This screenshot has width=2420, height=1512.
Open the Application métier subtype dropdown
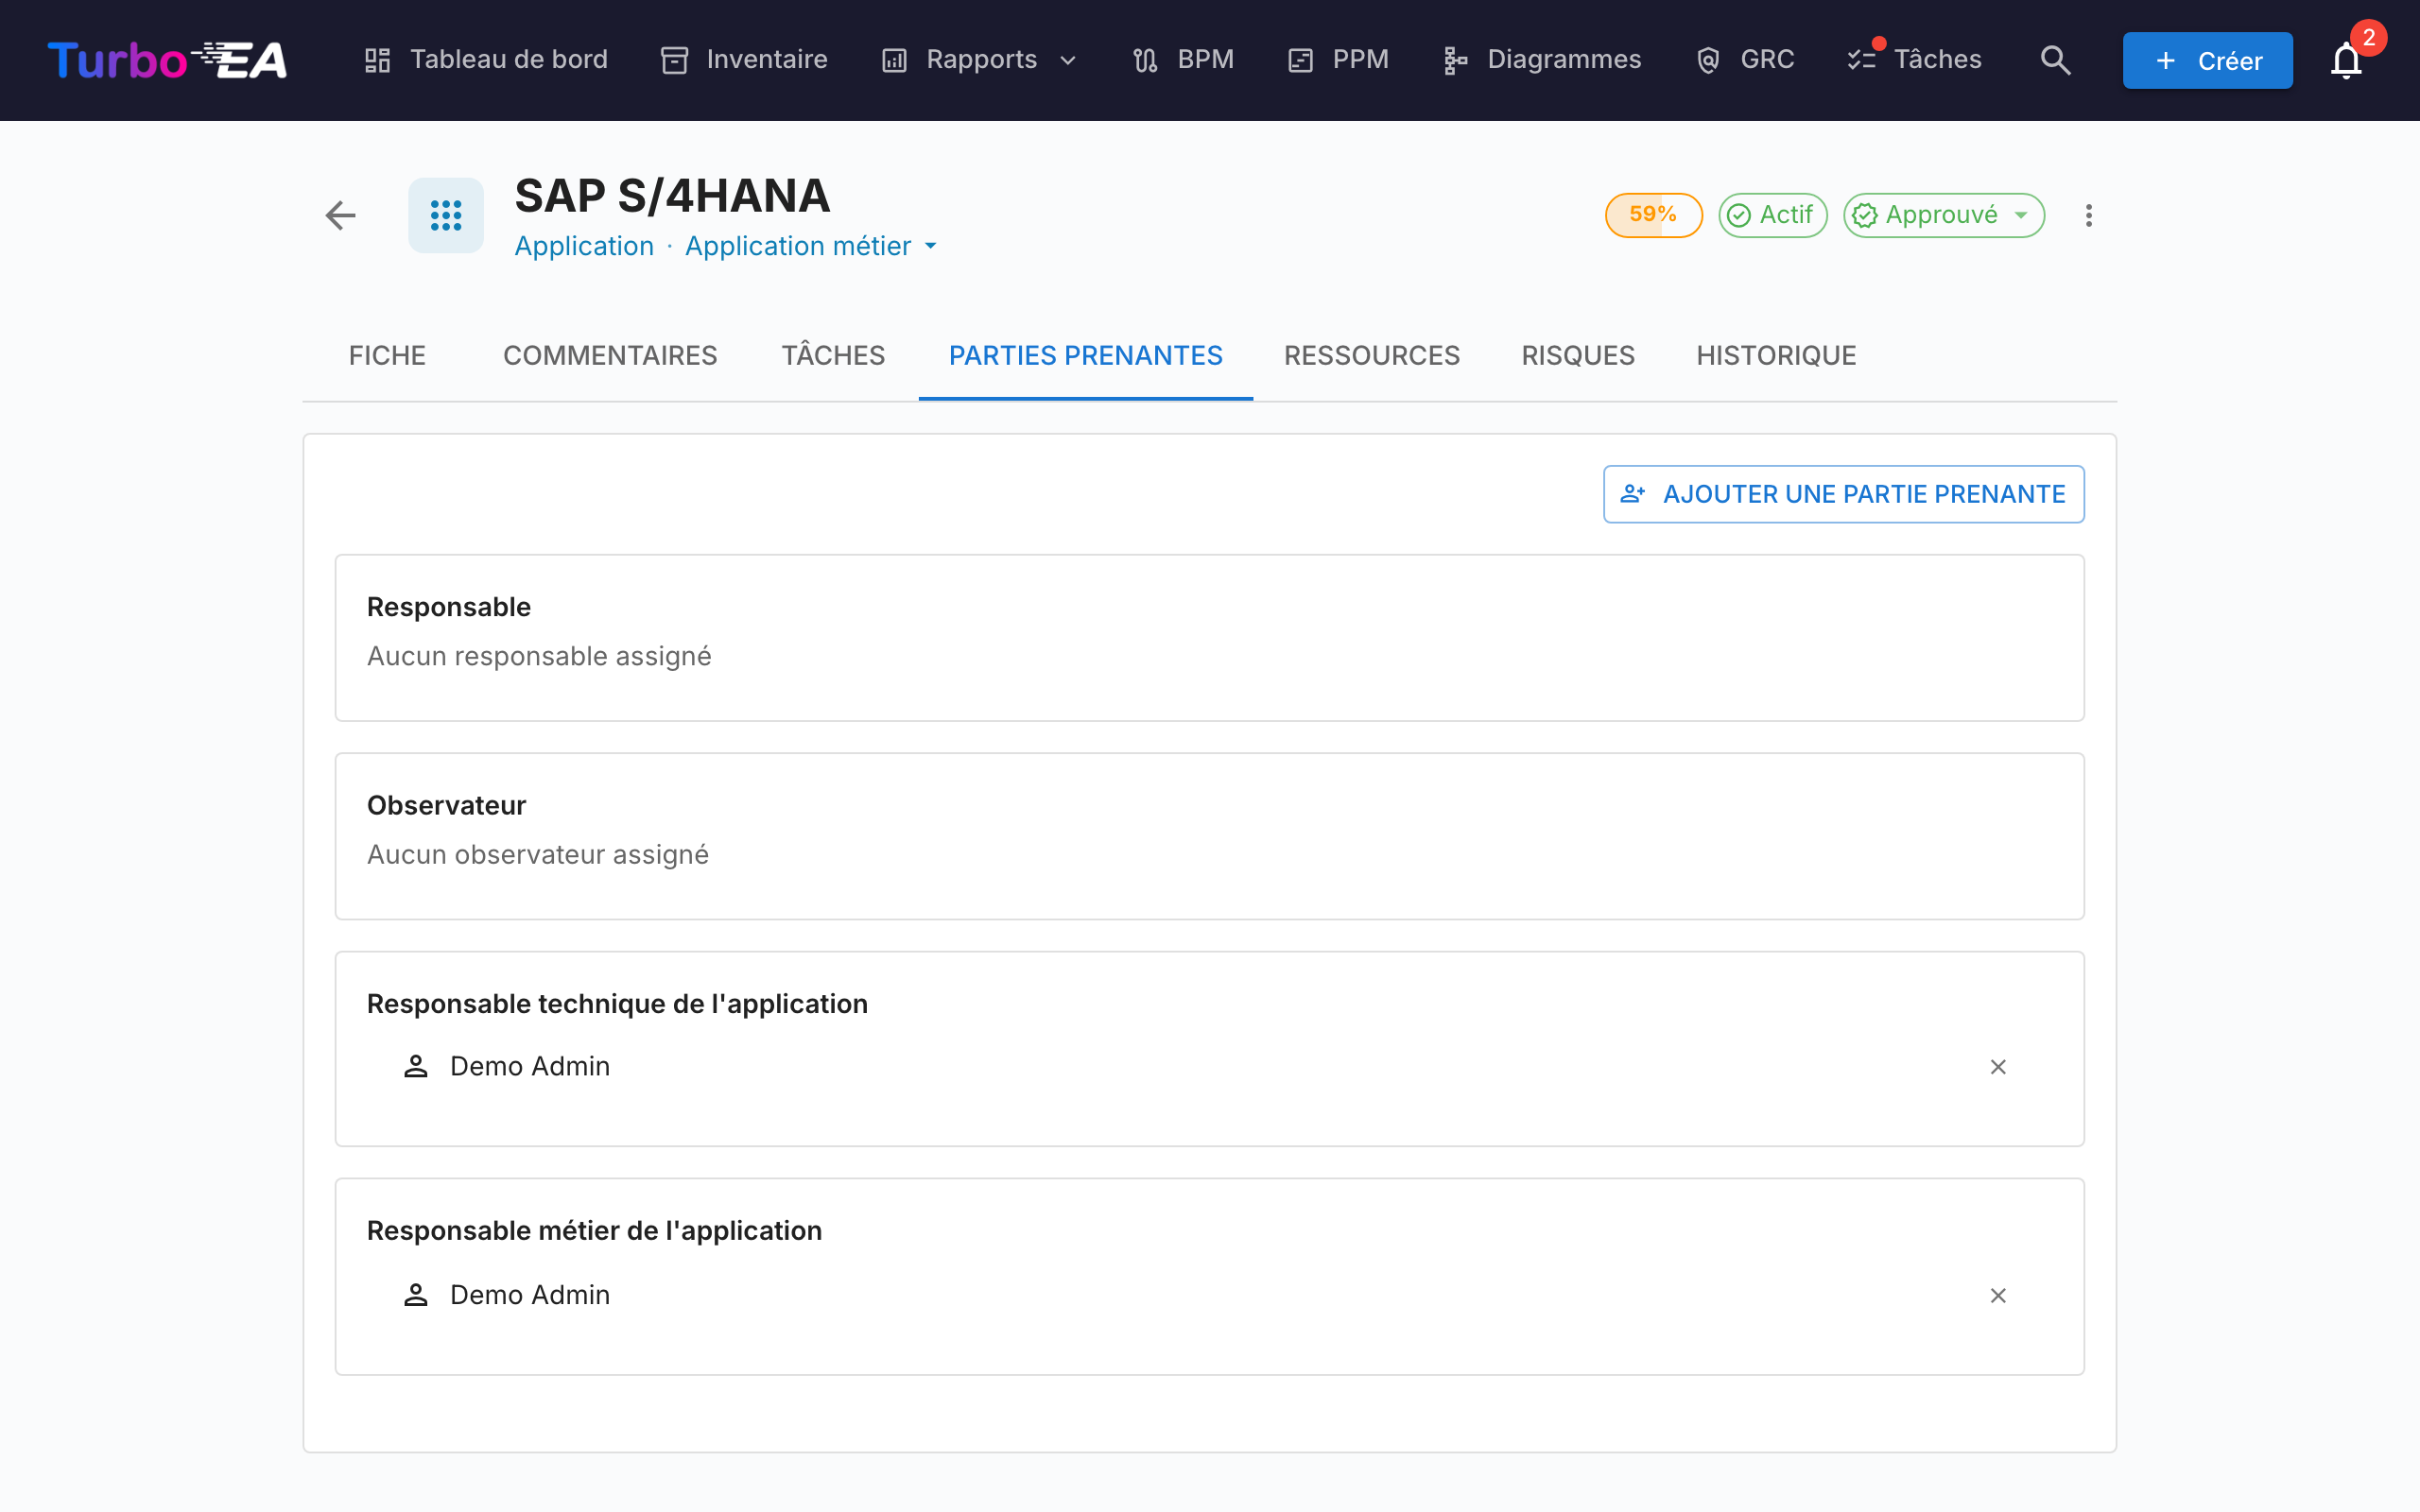[811, 246]
